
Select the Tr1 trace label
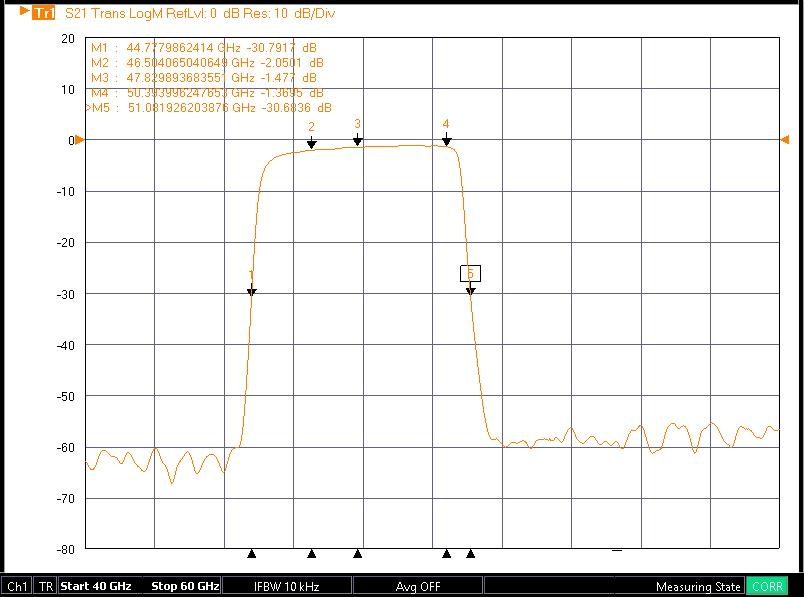(x=43, y=13)
